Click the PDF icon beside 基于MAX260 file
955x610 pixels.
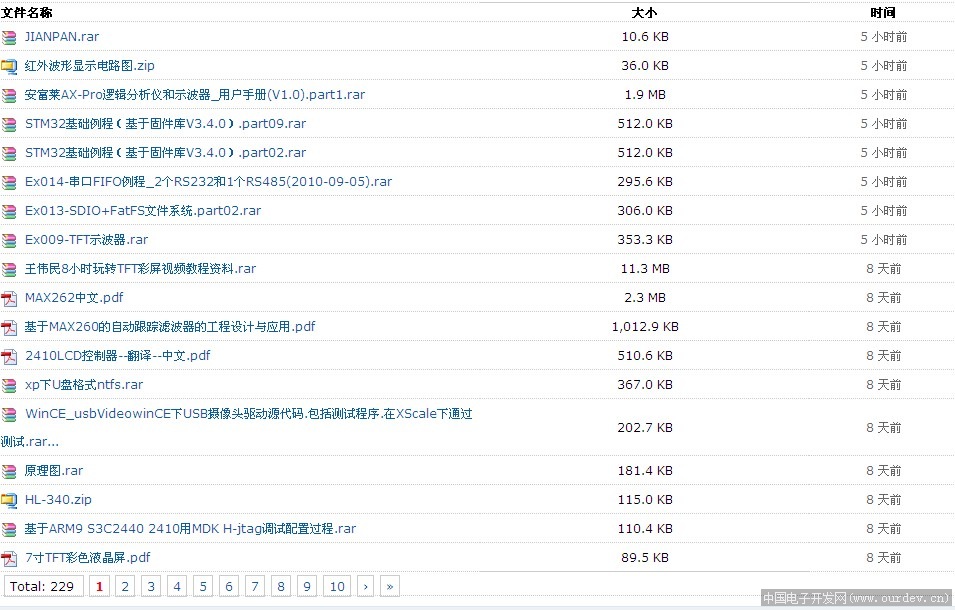coord(9,328)
